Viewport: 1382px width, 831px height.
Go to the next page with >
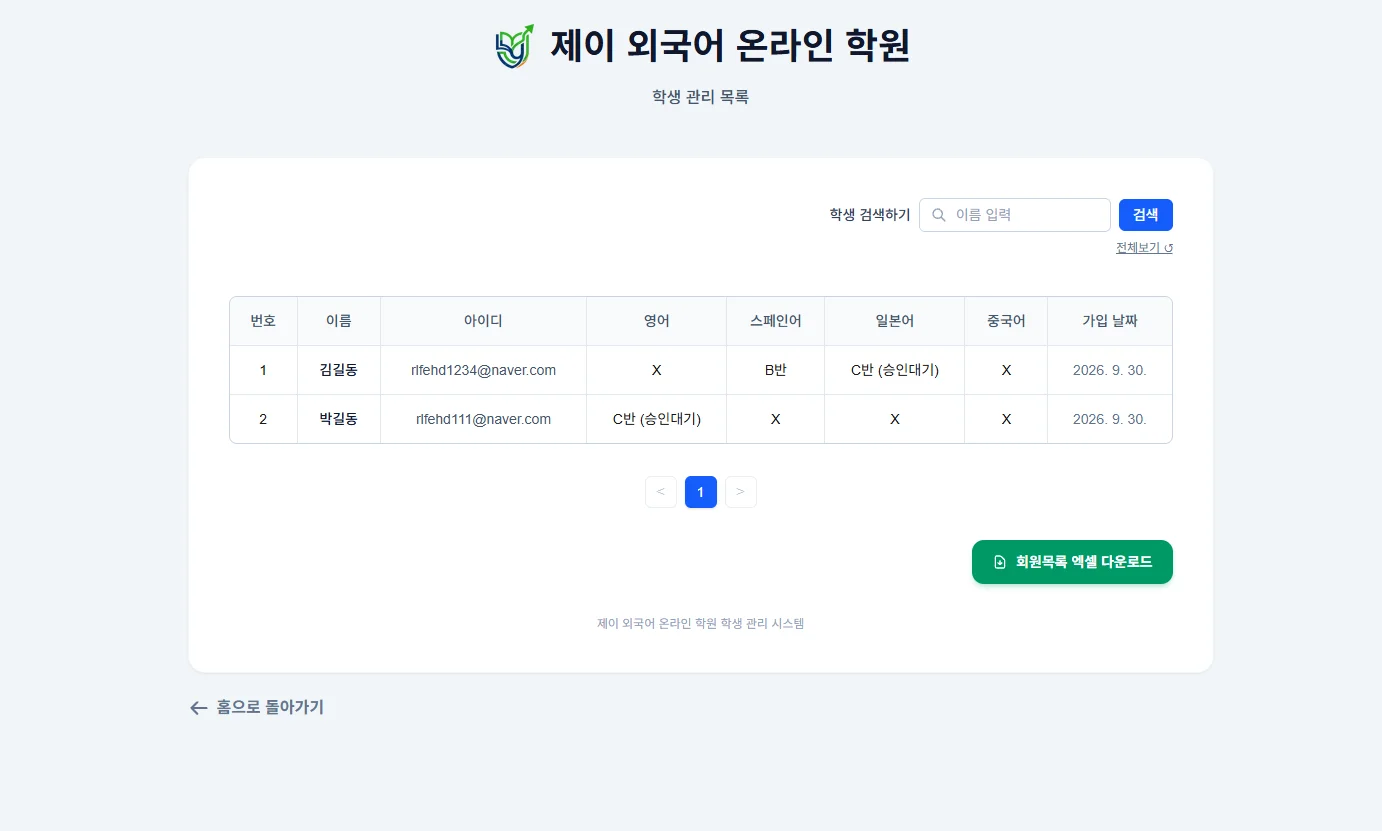(x=741, y=492)
